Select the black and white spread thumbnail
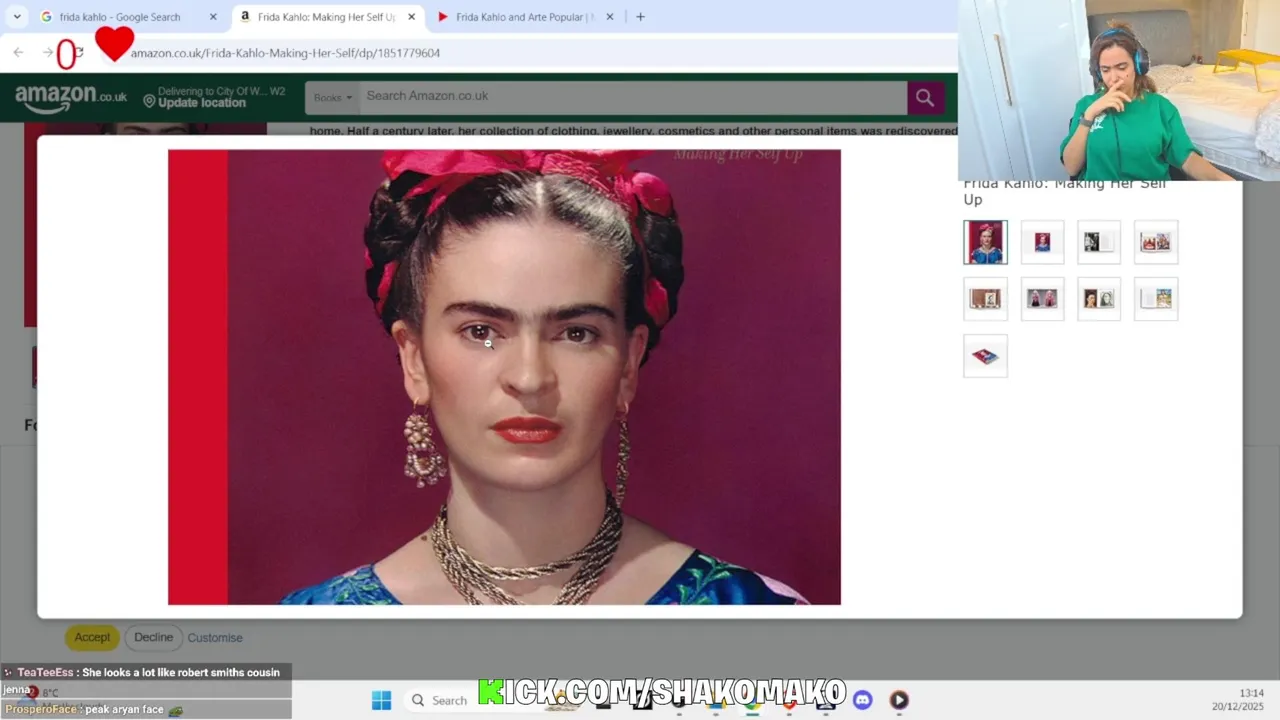1280x720 pixels. (x=1099, y=242)
